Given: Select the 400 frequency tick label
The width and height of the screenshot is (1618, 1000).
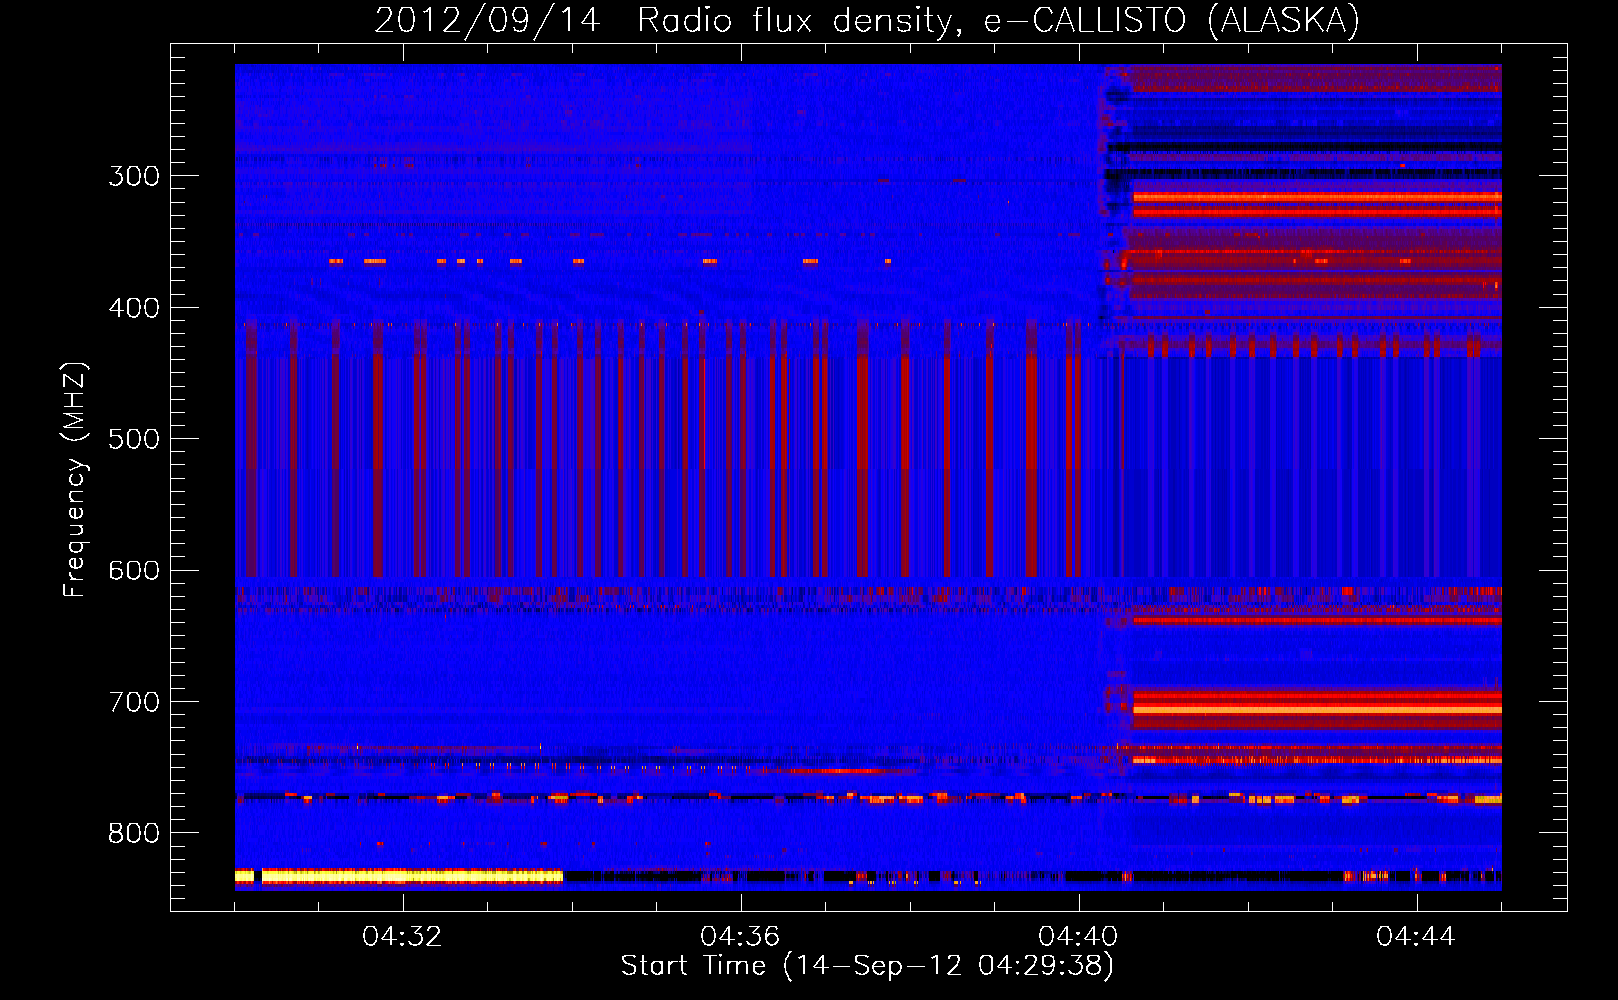Looking at the screenshot, I should 134,308.
